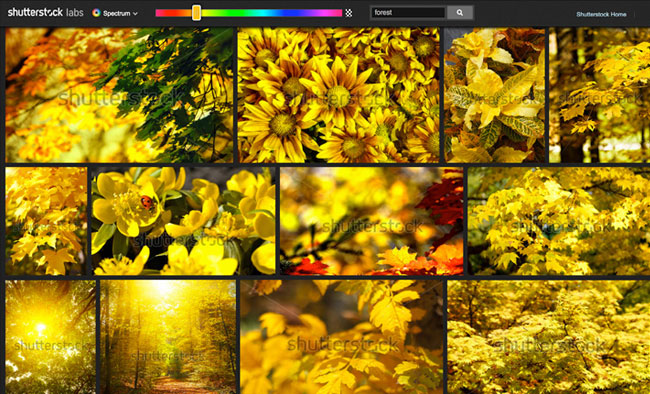
Task: Open the small yellow maple leaves photo at the left of the second row
Action: (46, 221)
